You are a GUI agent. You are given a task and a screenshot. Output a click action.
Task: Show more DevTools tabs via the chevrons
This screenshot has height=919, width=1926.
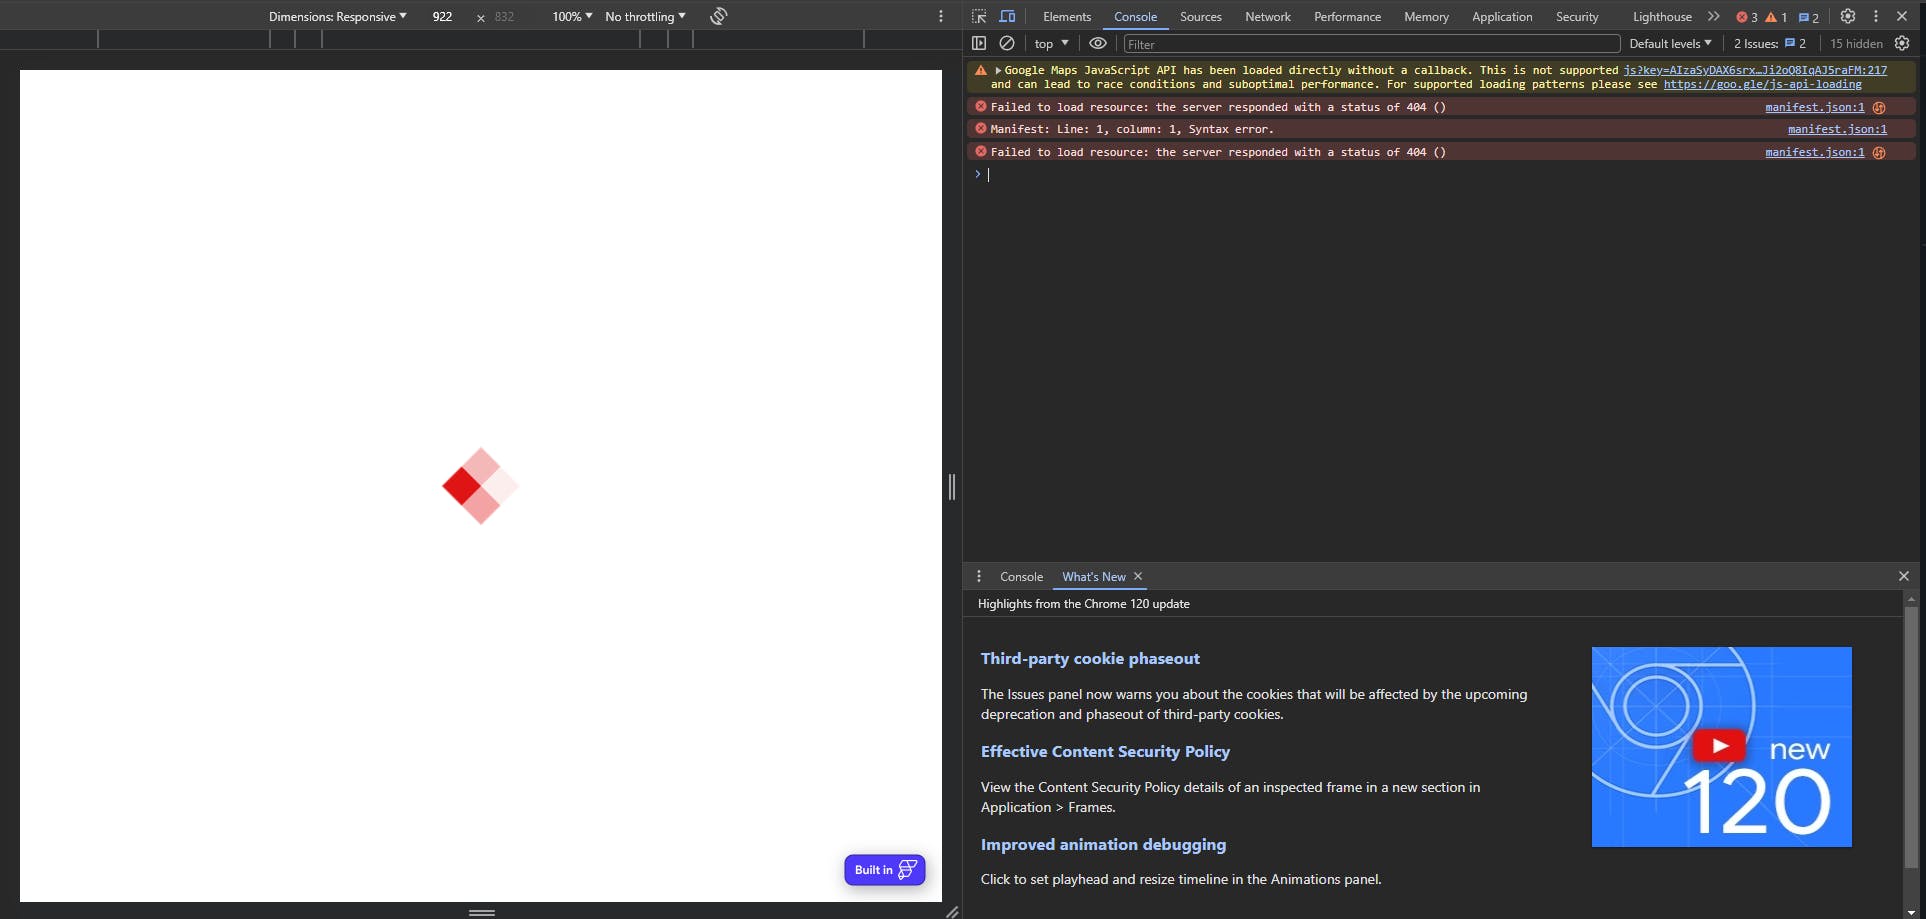[x=1714, y=16]
